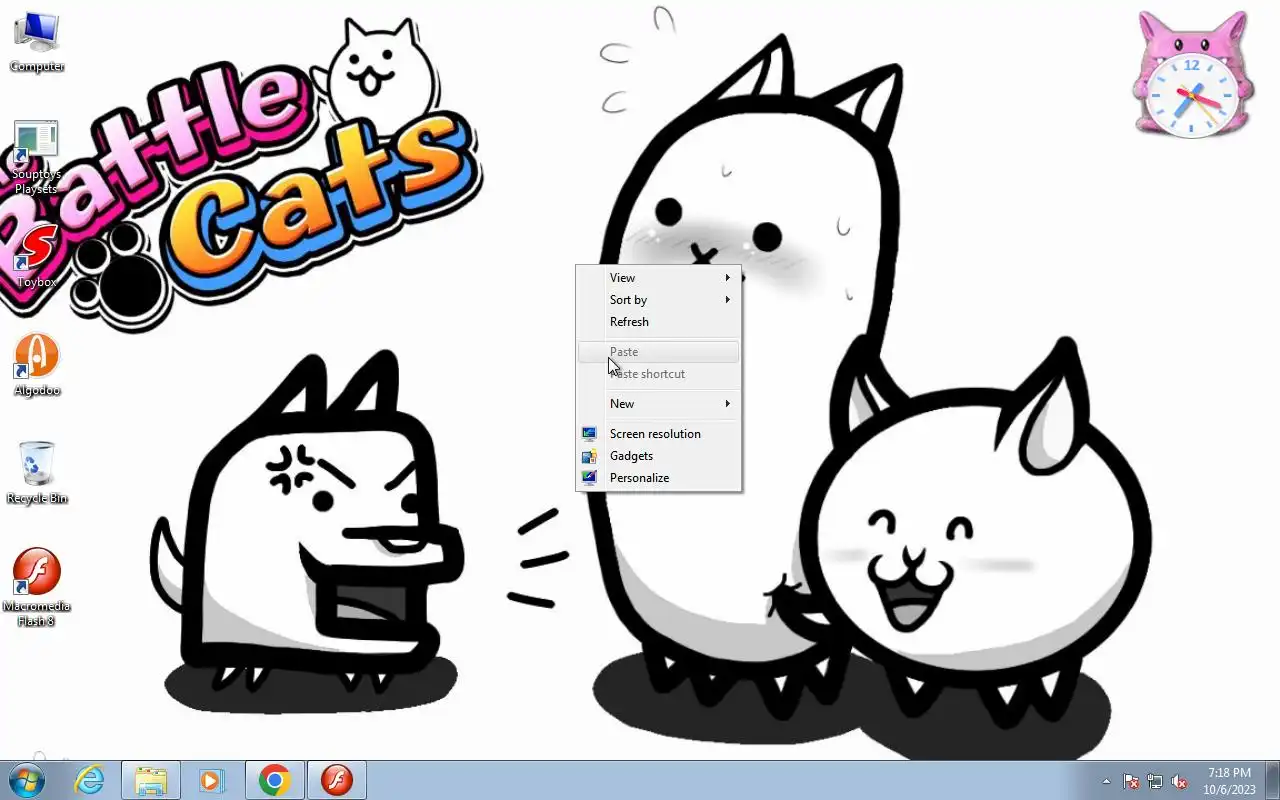Open network status tray icon

tap(1155, 781)
